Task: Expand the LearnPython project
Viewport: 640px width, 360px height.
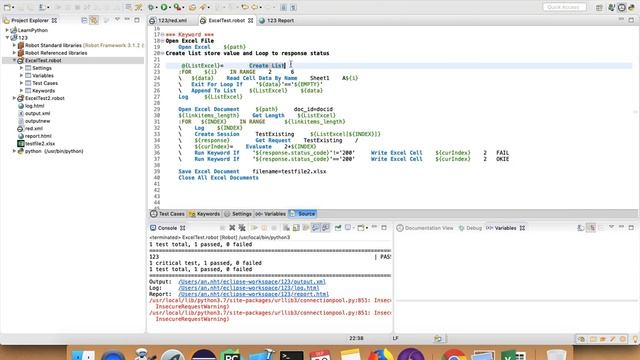Action: pos(7,30)
